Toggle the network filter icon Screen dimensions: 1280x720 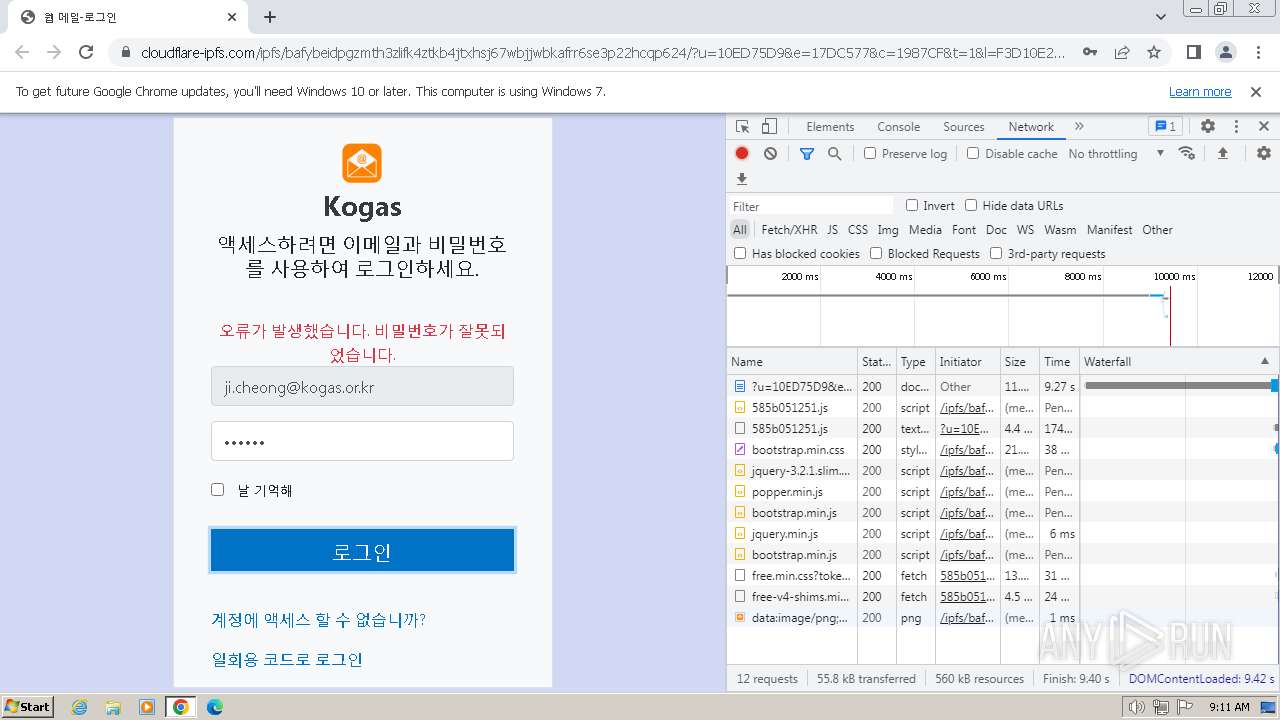(807, 154)
